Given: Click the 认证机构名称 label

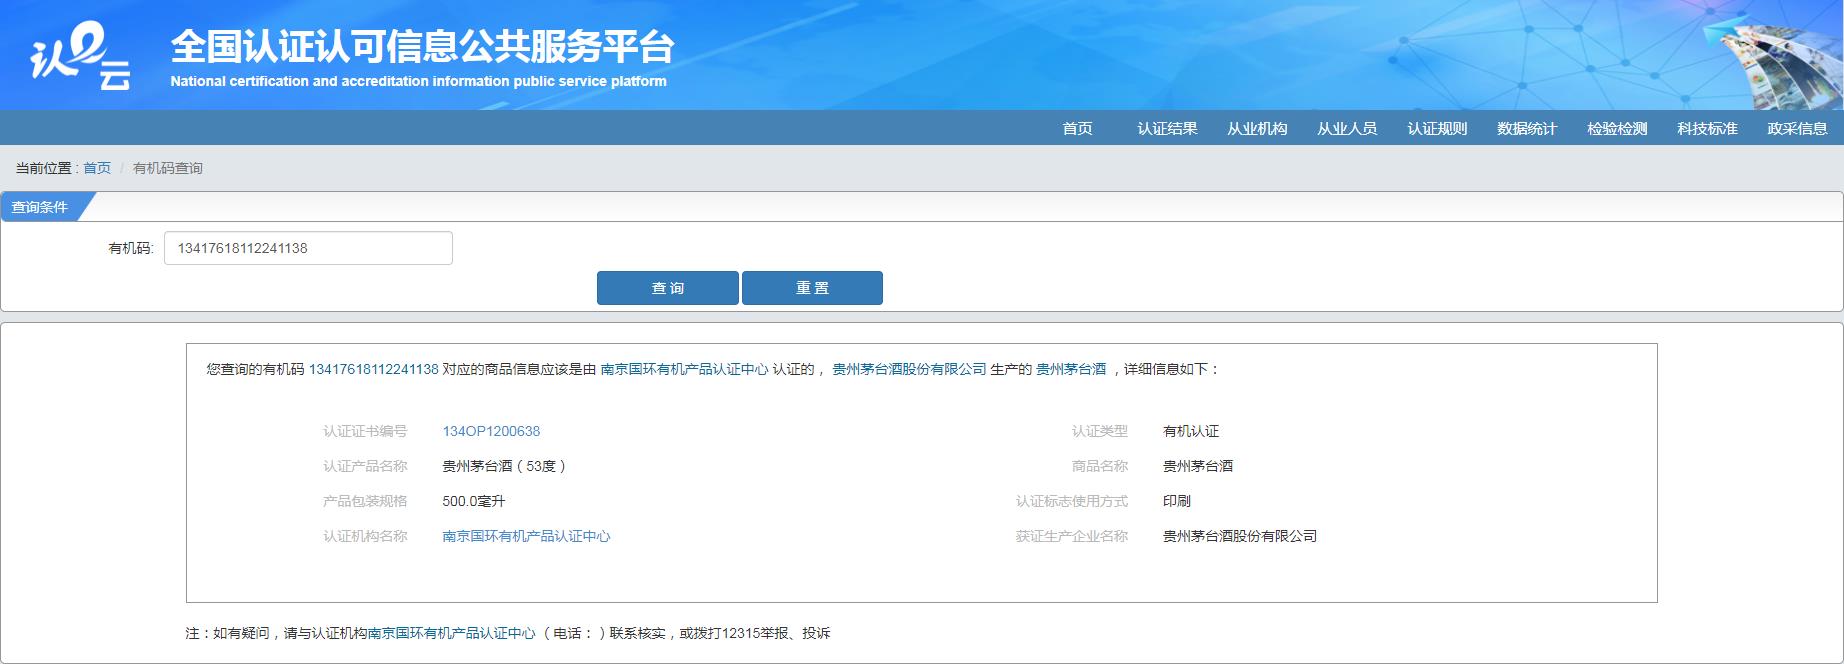Looking at the screenshot, I should pos(365,536).
